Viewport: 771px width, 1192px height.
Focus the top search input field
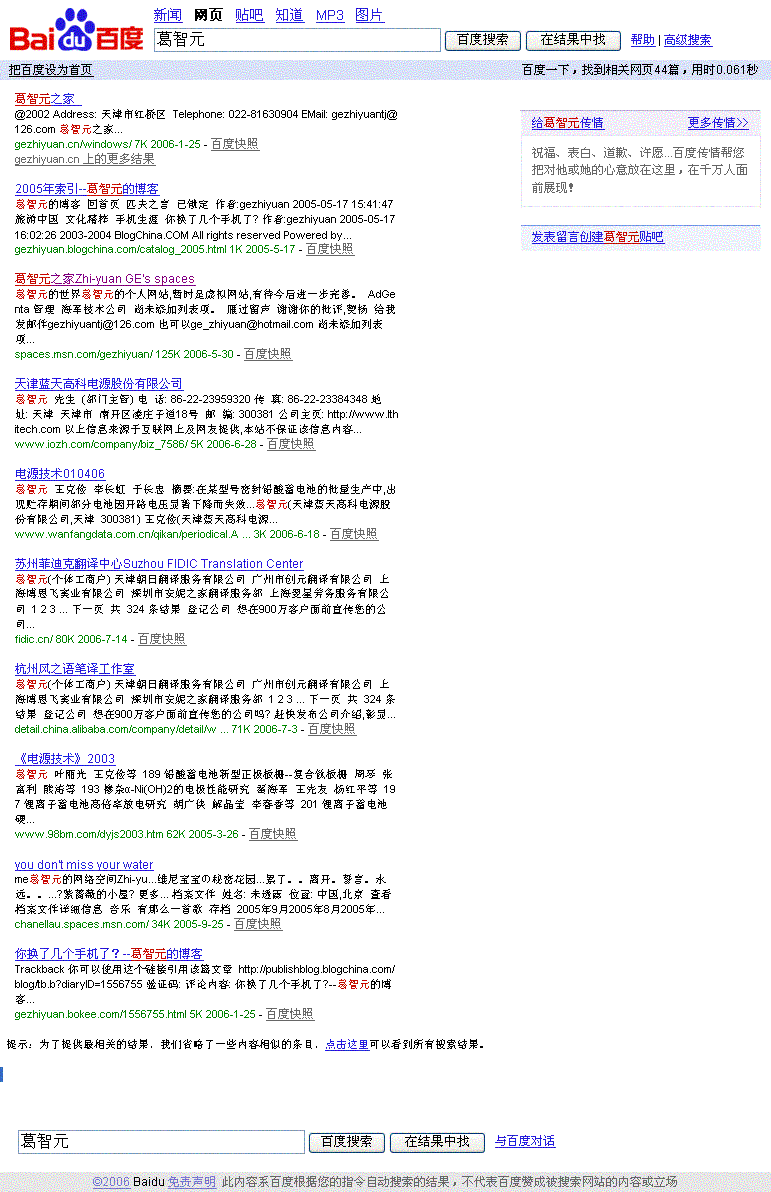[x=297, y=40]
